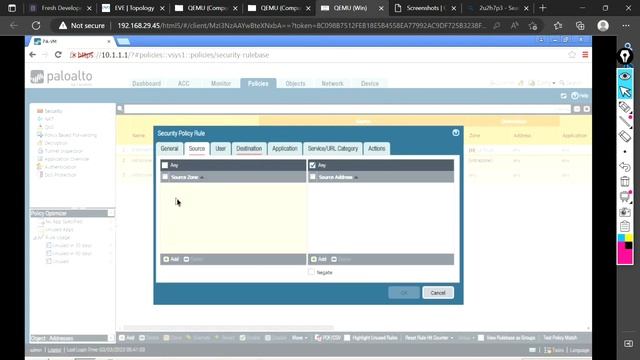Switch to the User tab
Screen dimensions: 640x360
pyautogui.click(x=220, y=149)
